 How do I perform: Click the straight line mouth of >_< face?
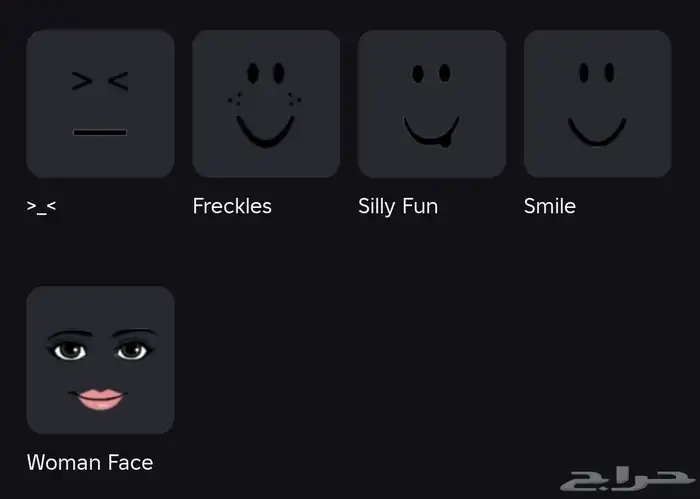(100, 132)
